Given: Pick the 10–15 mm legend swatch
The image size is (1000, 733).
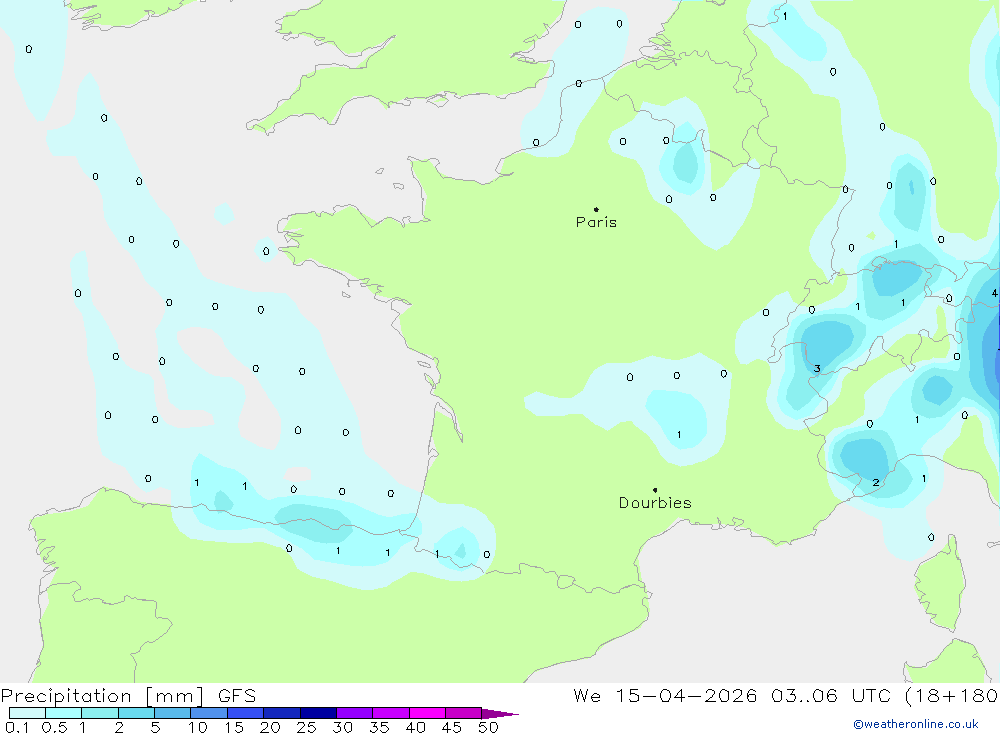Looking at the screenshot, I should tap(209, 713).
